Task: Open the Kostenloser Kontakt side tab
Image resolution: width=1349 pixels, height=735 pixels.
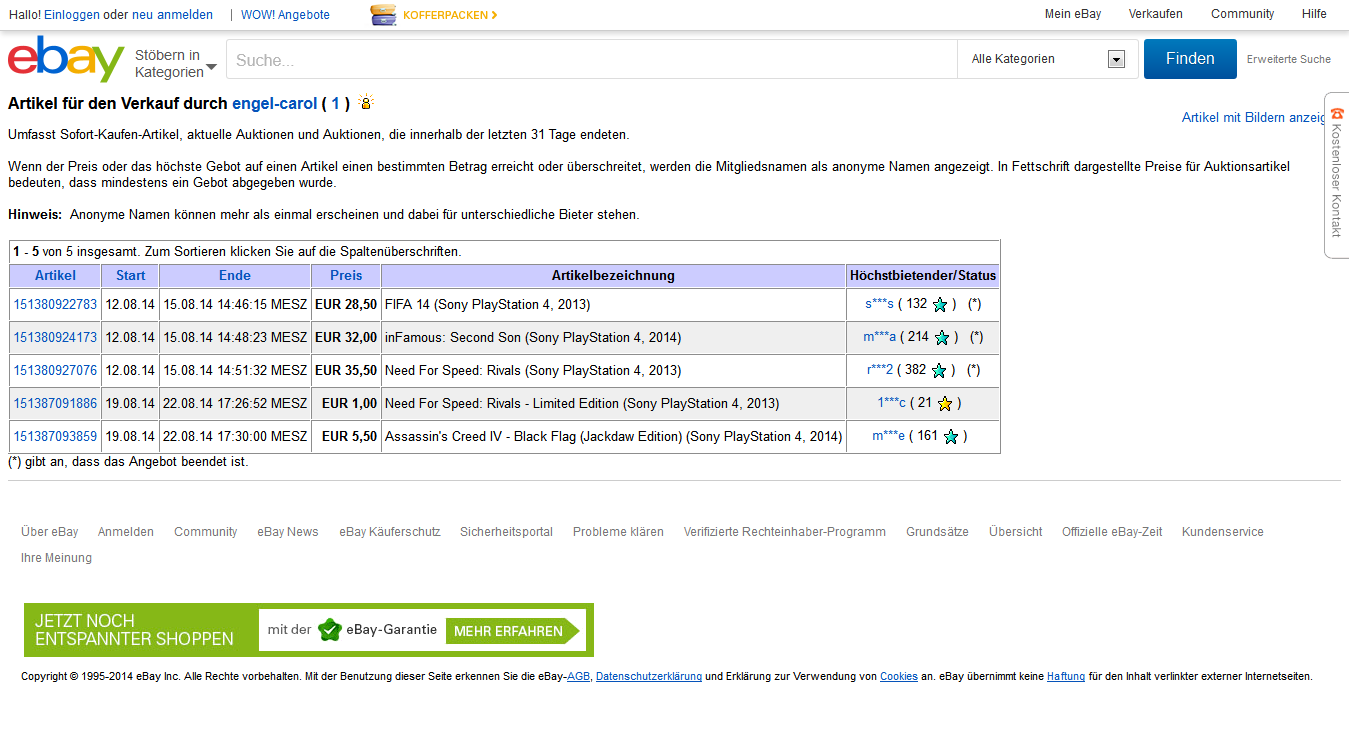Action: point(1337,175)
